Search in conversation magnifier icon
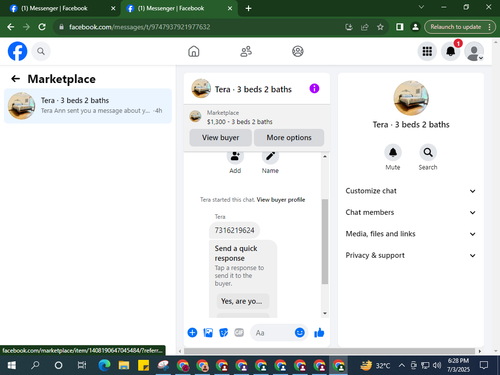The height and width of the screenshot is (375, 500). [428, 153]
